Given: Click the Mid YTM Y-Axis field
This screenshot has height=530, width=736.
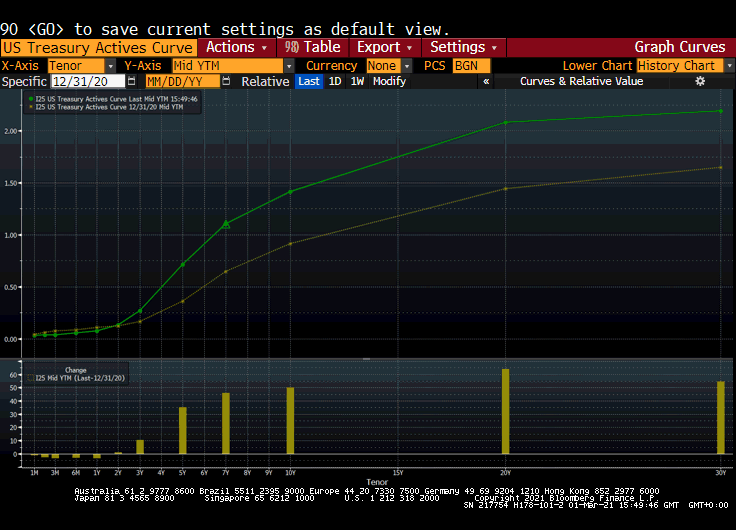Looking at the screenshot, I should coord(228,66).
